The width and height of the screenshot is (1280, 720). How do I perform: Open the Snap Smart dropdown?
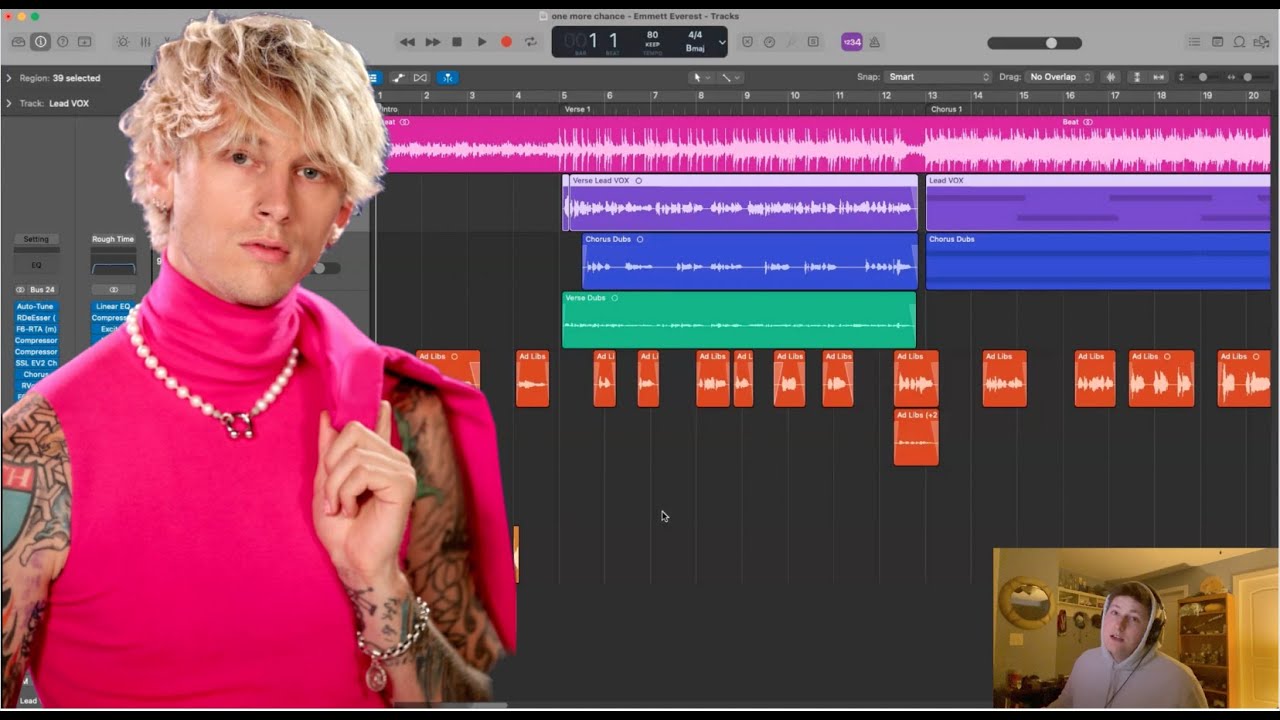pos(938,77)
